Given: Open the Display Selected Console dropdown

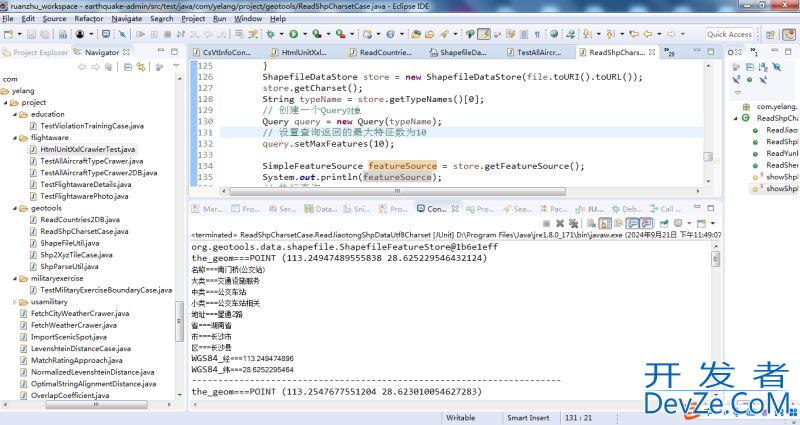Looking at the screenshot, I should 689,223.
